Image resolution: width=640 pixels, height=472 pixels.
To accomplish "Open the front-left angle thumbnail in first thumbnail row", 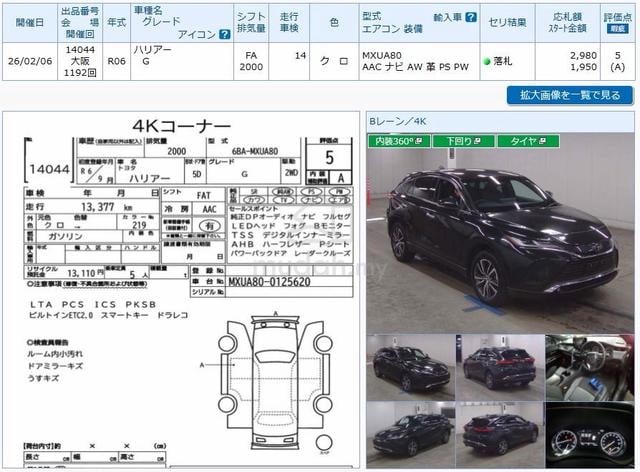I will (x=411, y=367).
